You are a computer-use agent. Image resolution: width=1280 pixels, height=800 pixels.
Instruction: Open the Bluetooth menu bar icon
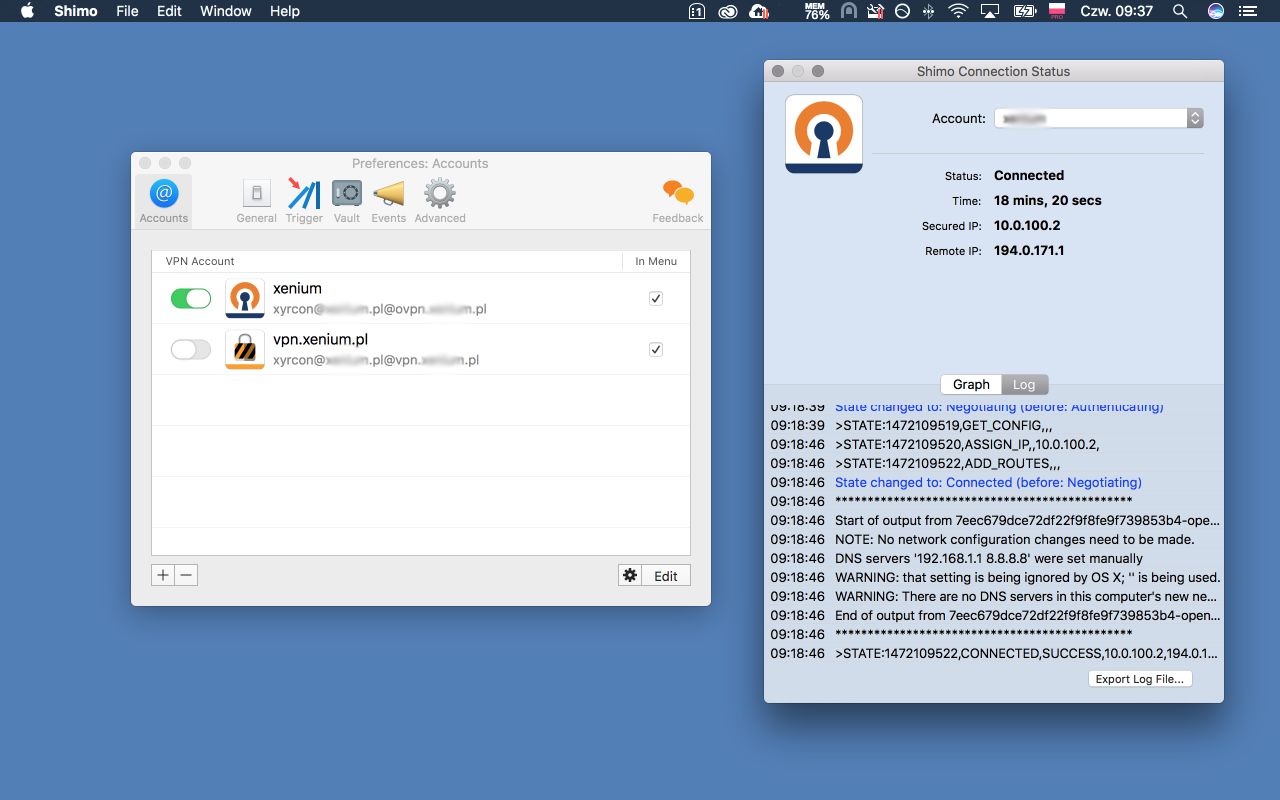pos(929,11)
